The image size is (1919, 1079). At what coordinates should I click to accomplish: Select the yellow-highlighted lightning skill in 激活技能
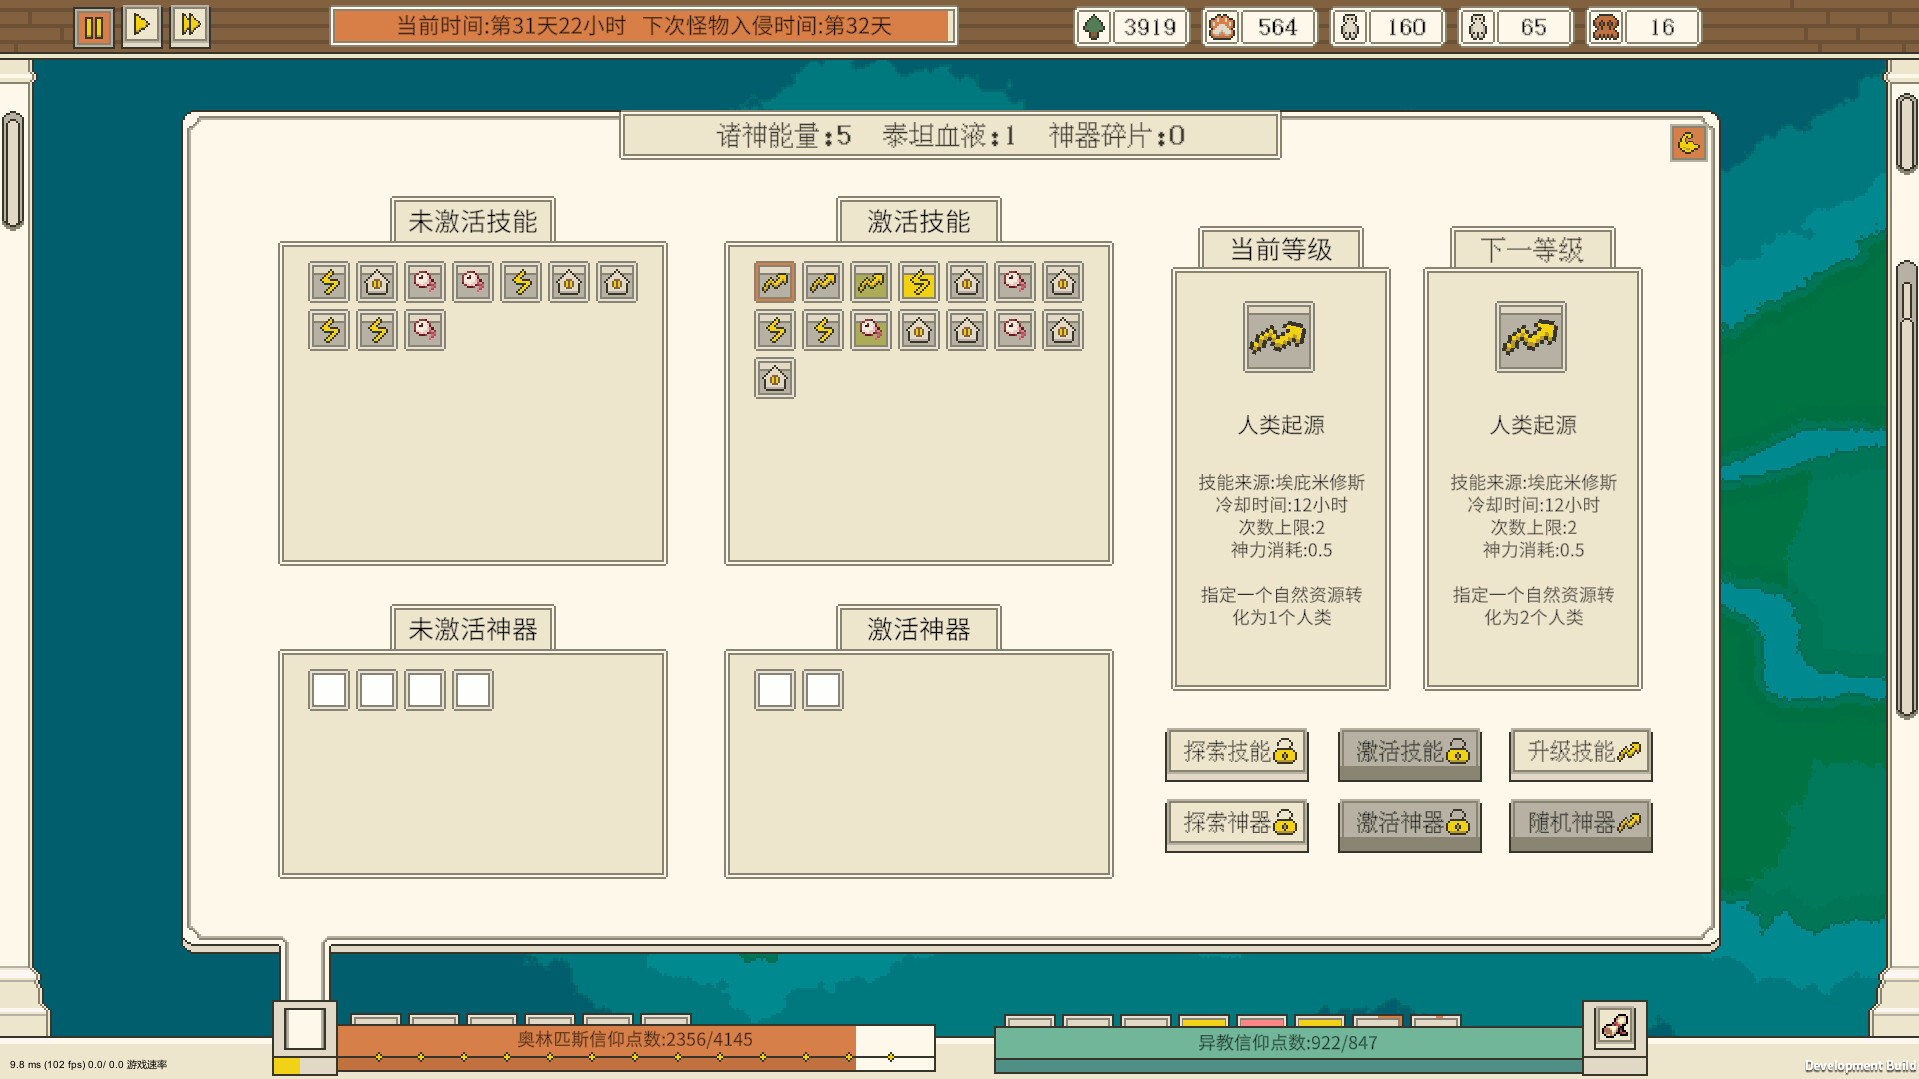pos(919,283)
